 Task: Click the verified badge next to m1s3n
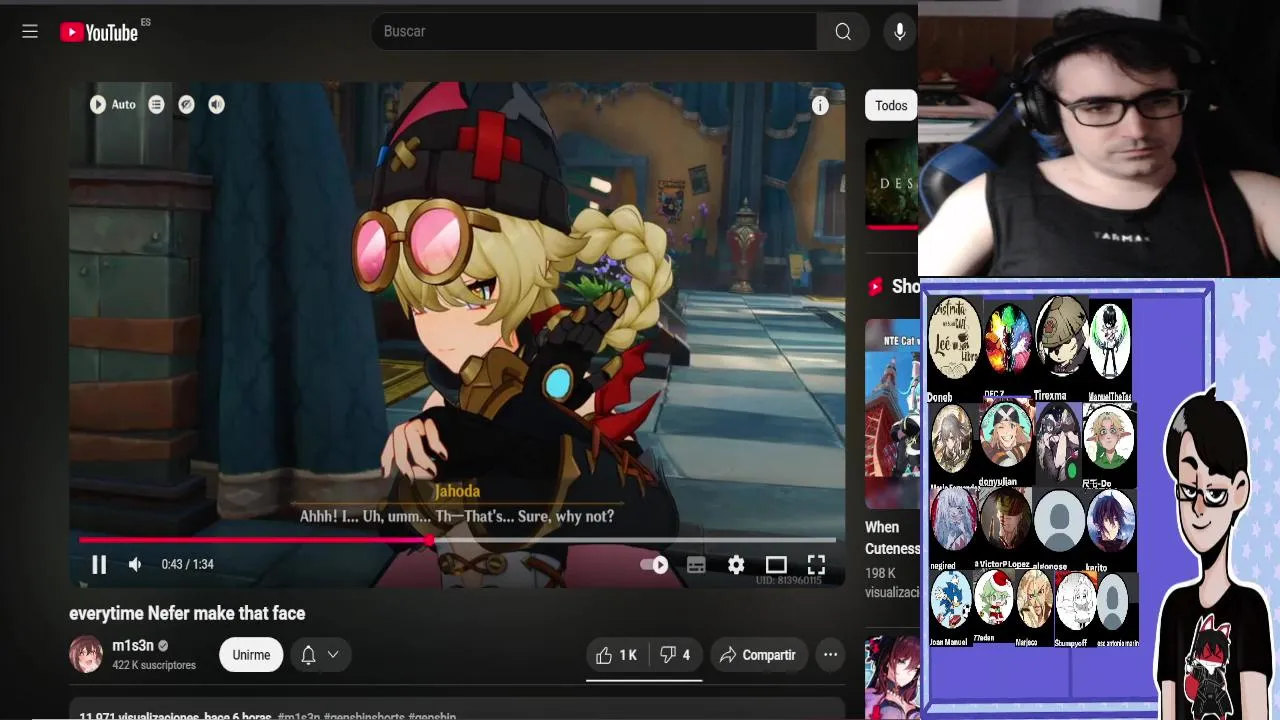pos(163,646)
